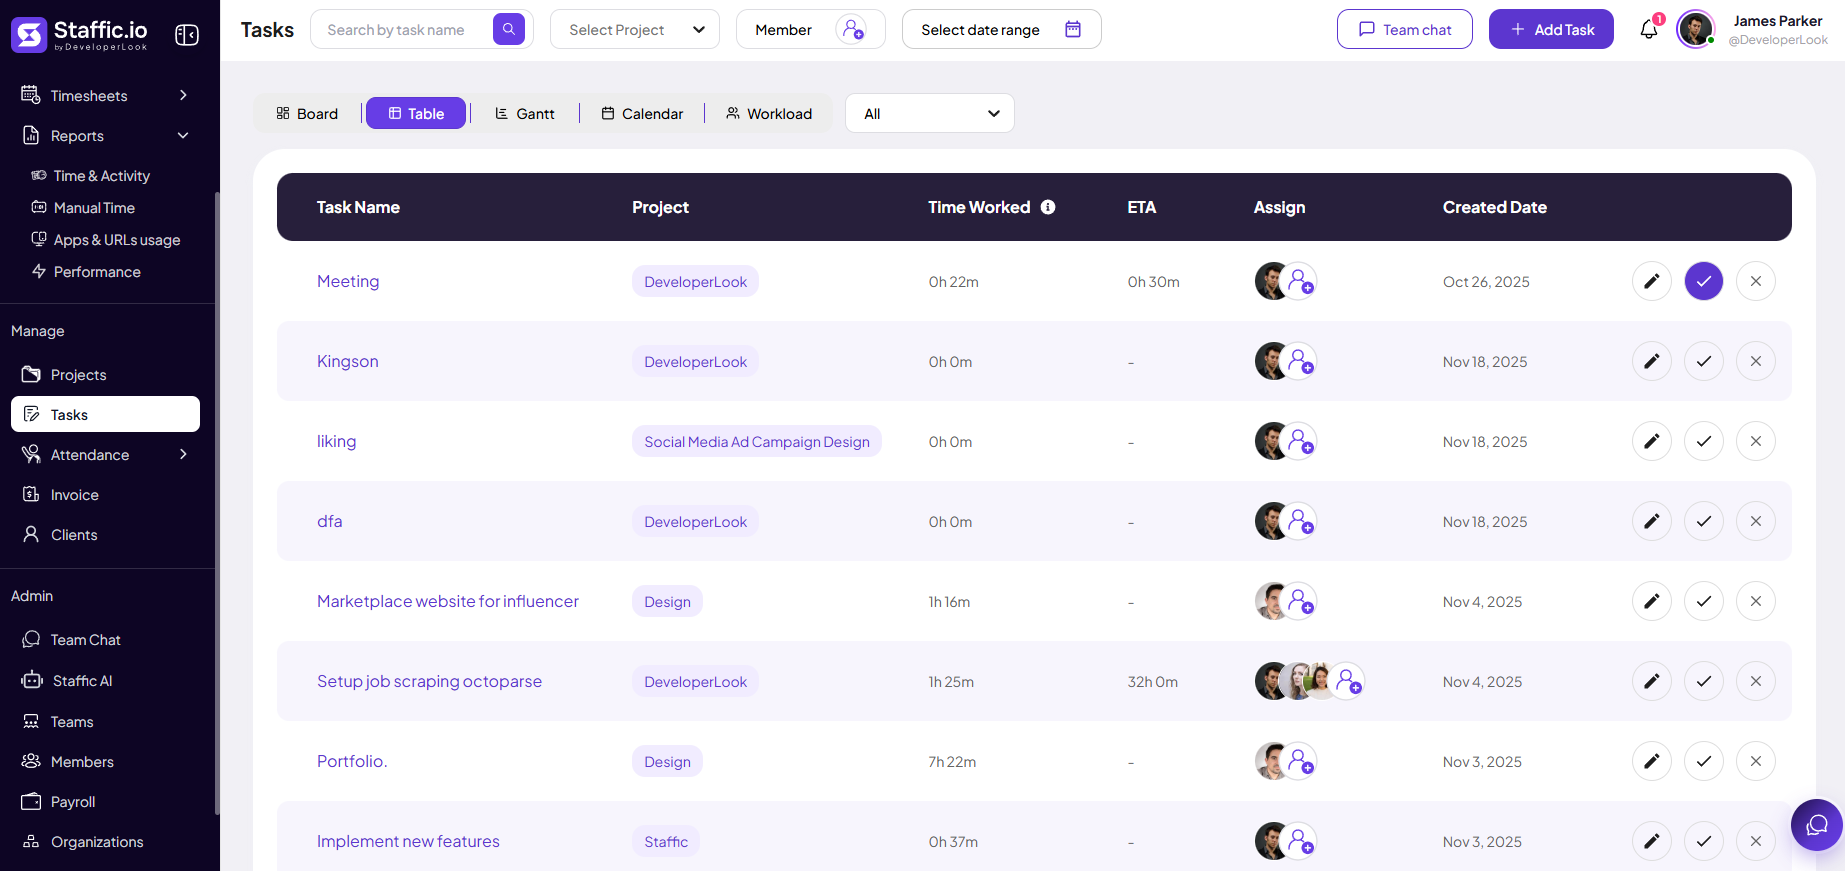Edit the Marketplace website for influencer task
The image size is (1845, 871).
pos(1652,601)
